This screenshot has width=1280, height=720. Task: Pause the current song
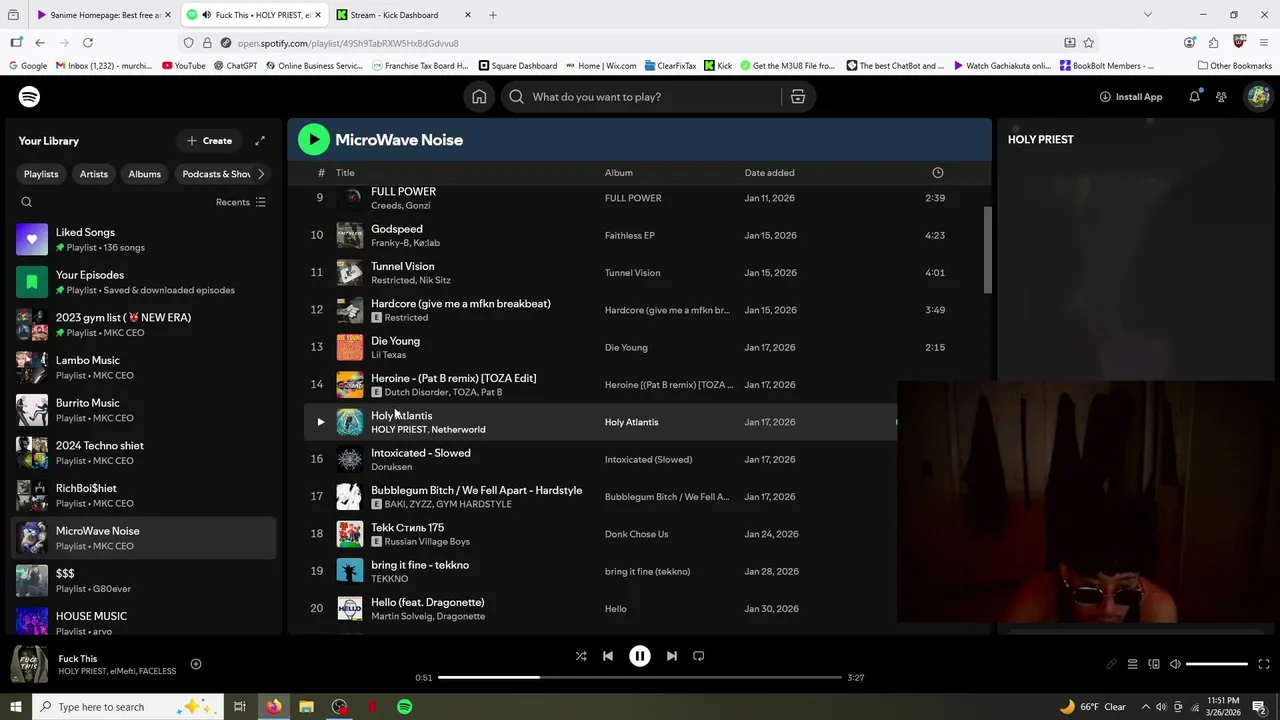(640, 656)
